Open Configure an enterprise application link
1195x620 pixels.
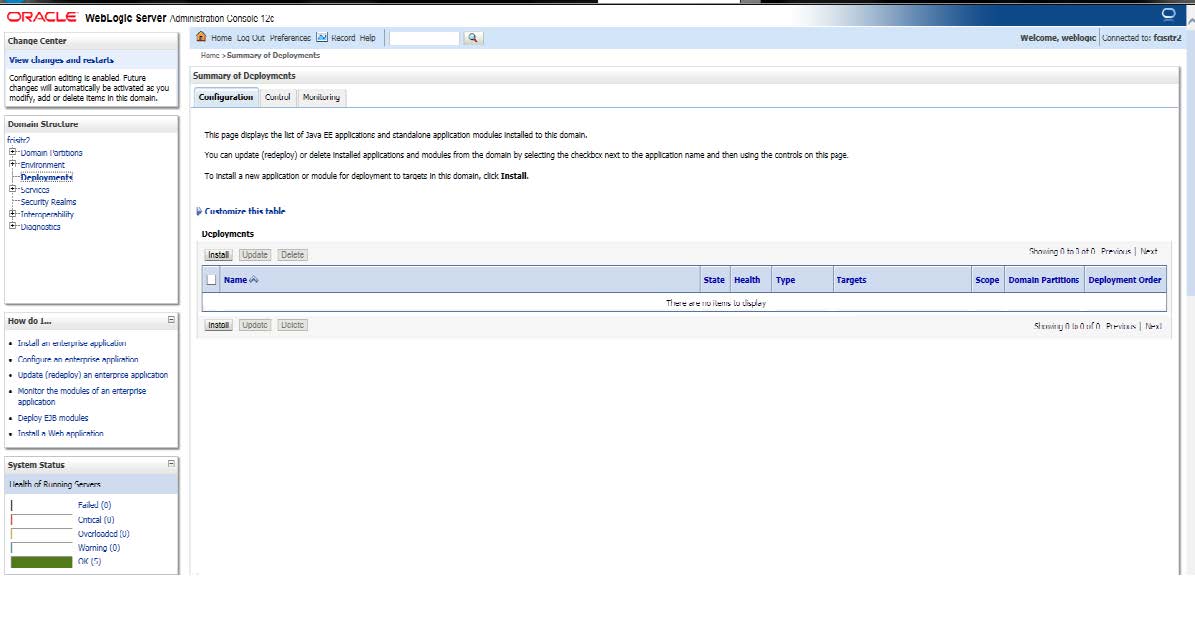pyautogui.click(x=78, y=360)
